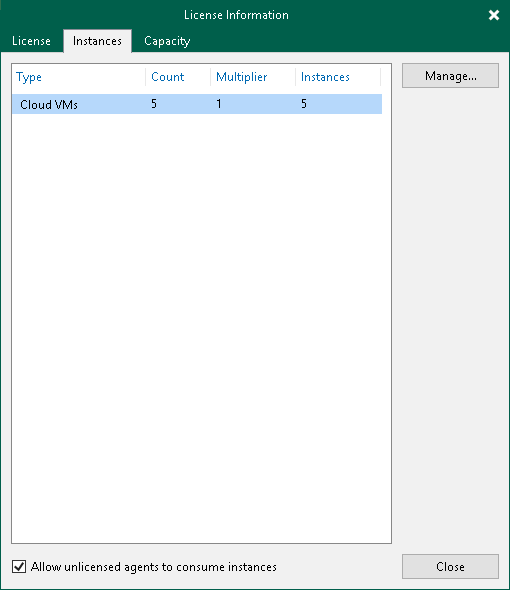
Task: Close the dialog with the X icon
Action: pos(493,15)
